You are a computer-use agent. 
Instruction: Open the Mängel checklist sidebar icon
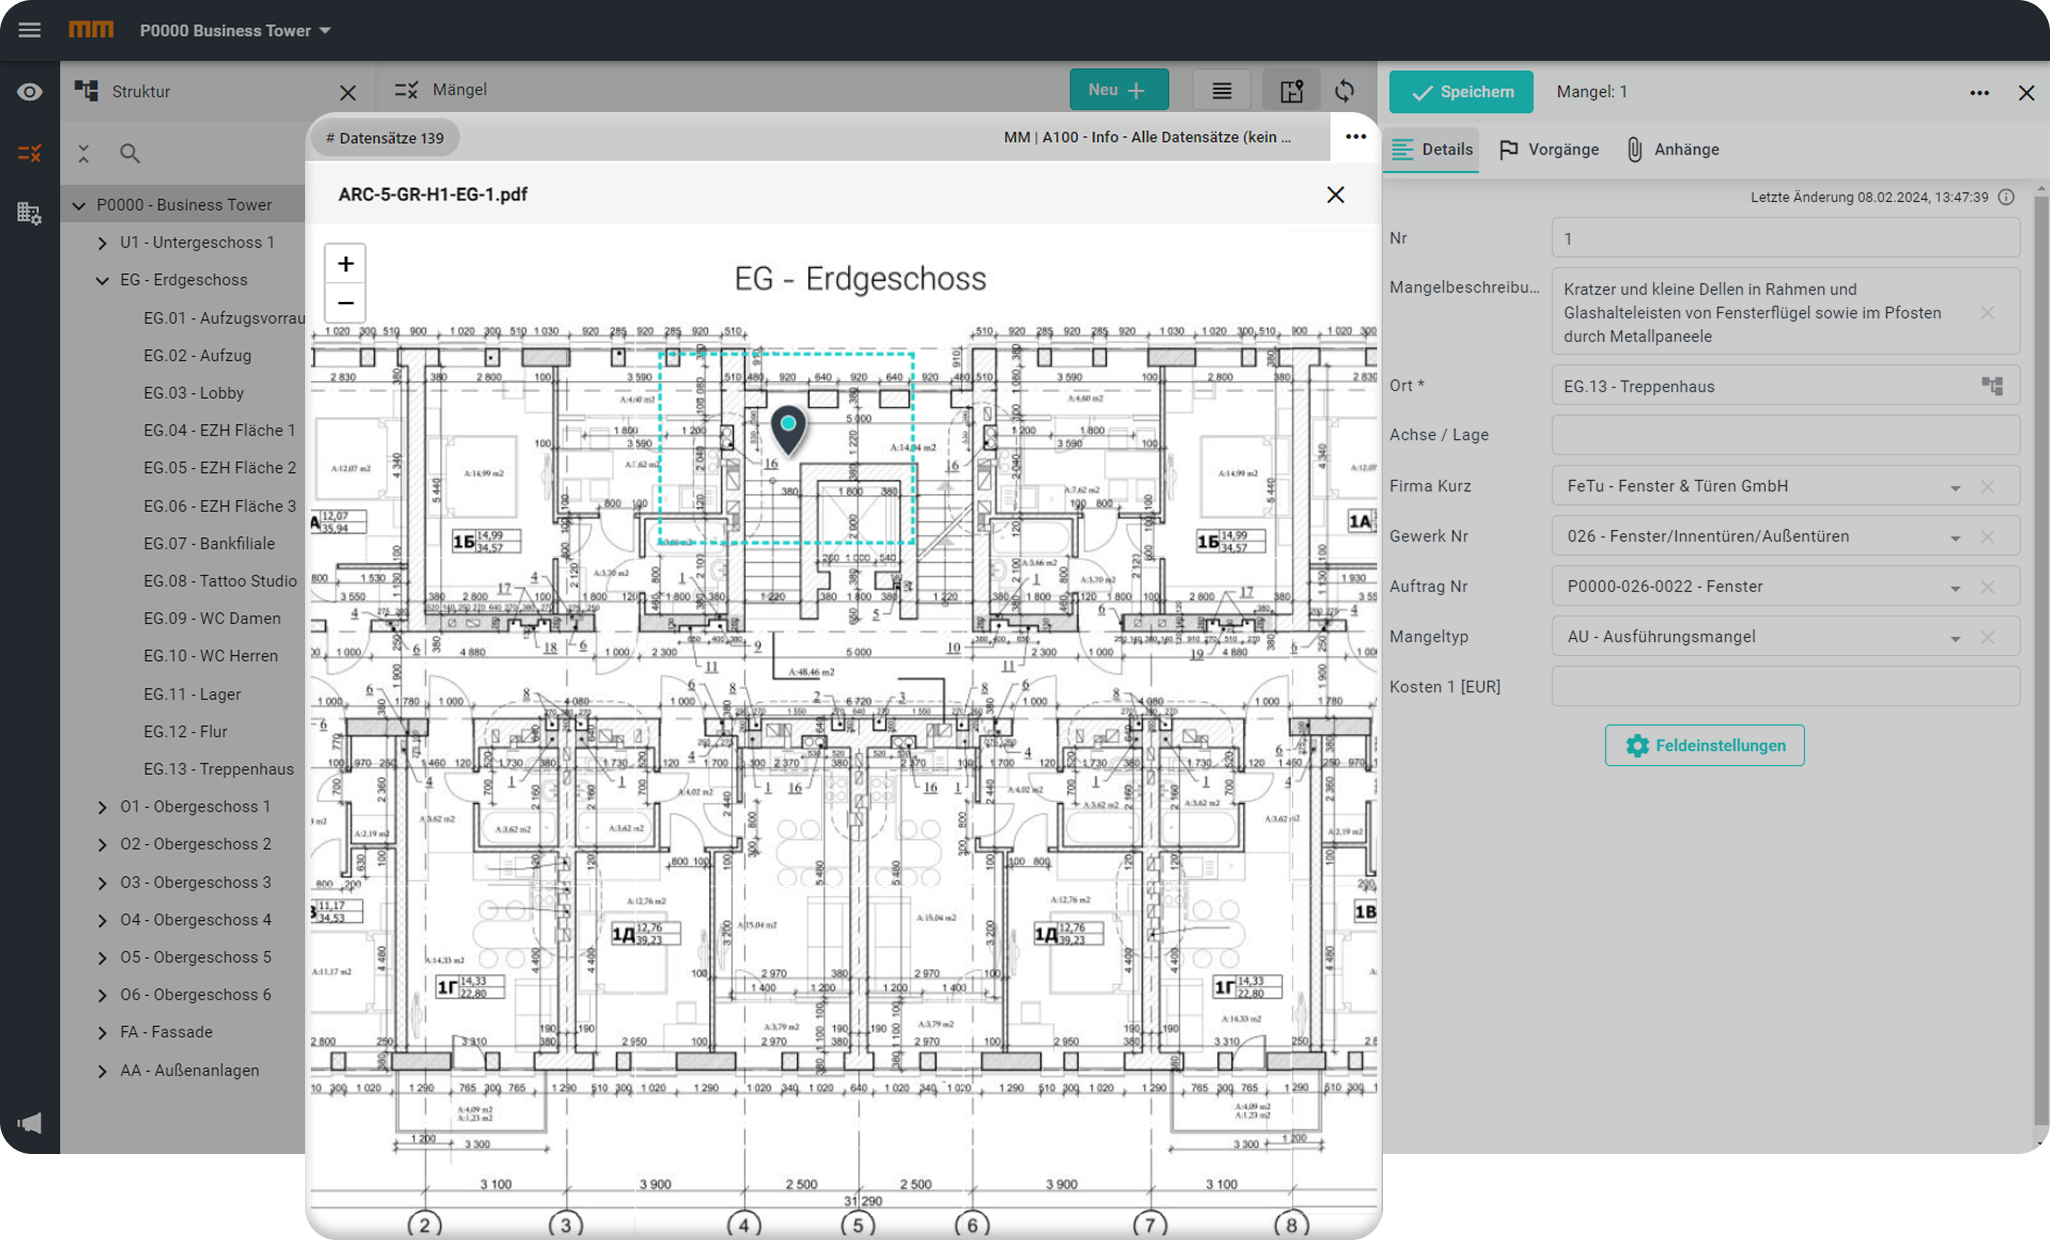(x=30, y=153)
